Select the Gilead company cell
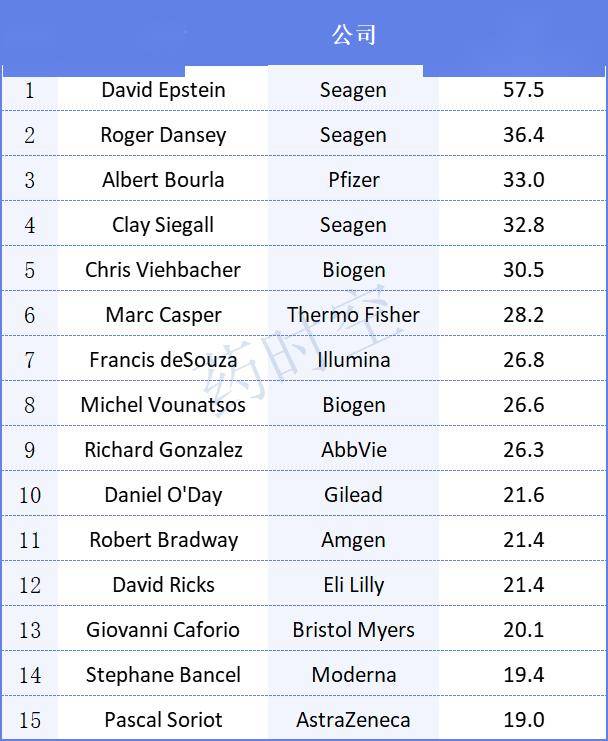 tap(353, 495)
